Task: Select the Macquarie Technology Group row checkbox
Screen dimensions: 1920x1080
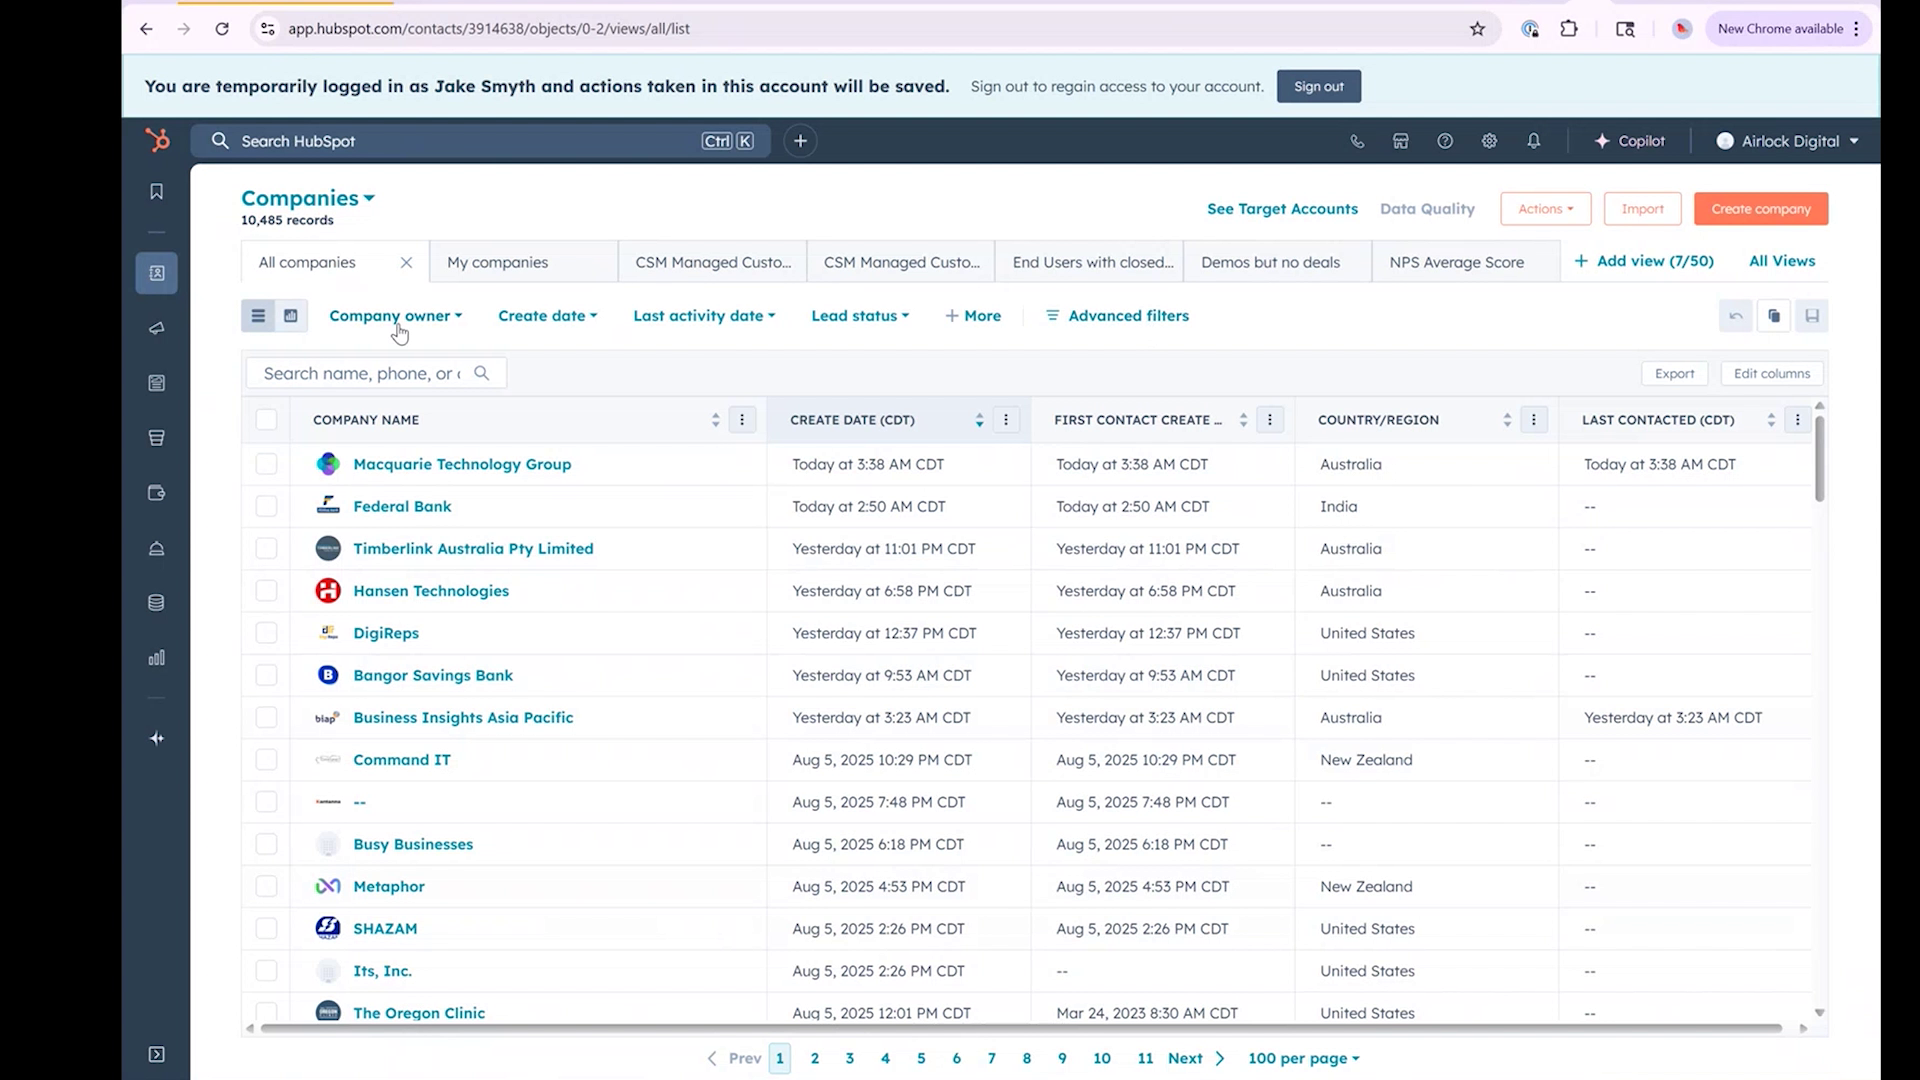Action: click(x=266, y=464)
